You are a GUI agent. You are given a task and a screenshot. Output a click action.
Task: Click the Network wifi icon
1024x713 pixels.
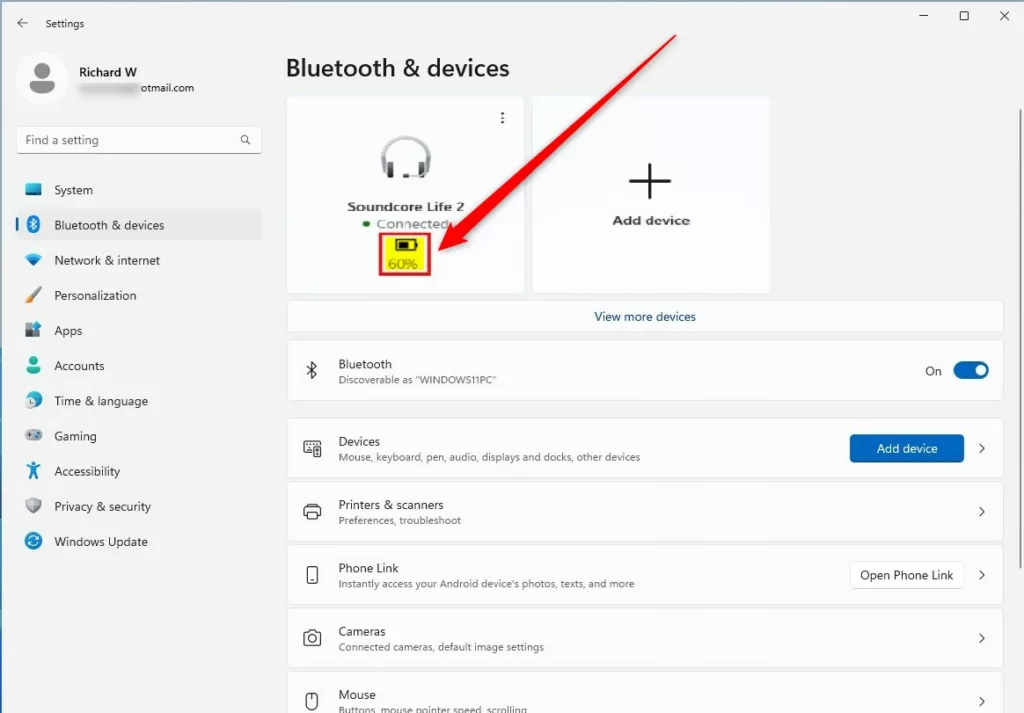click(x=33, y=259)
